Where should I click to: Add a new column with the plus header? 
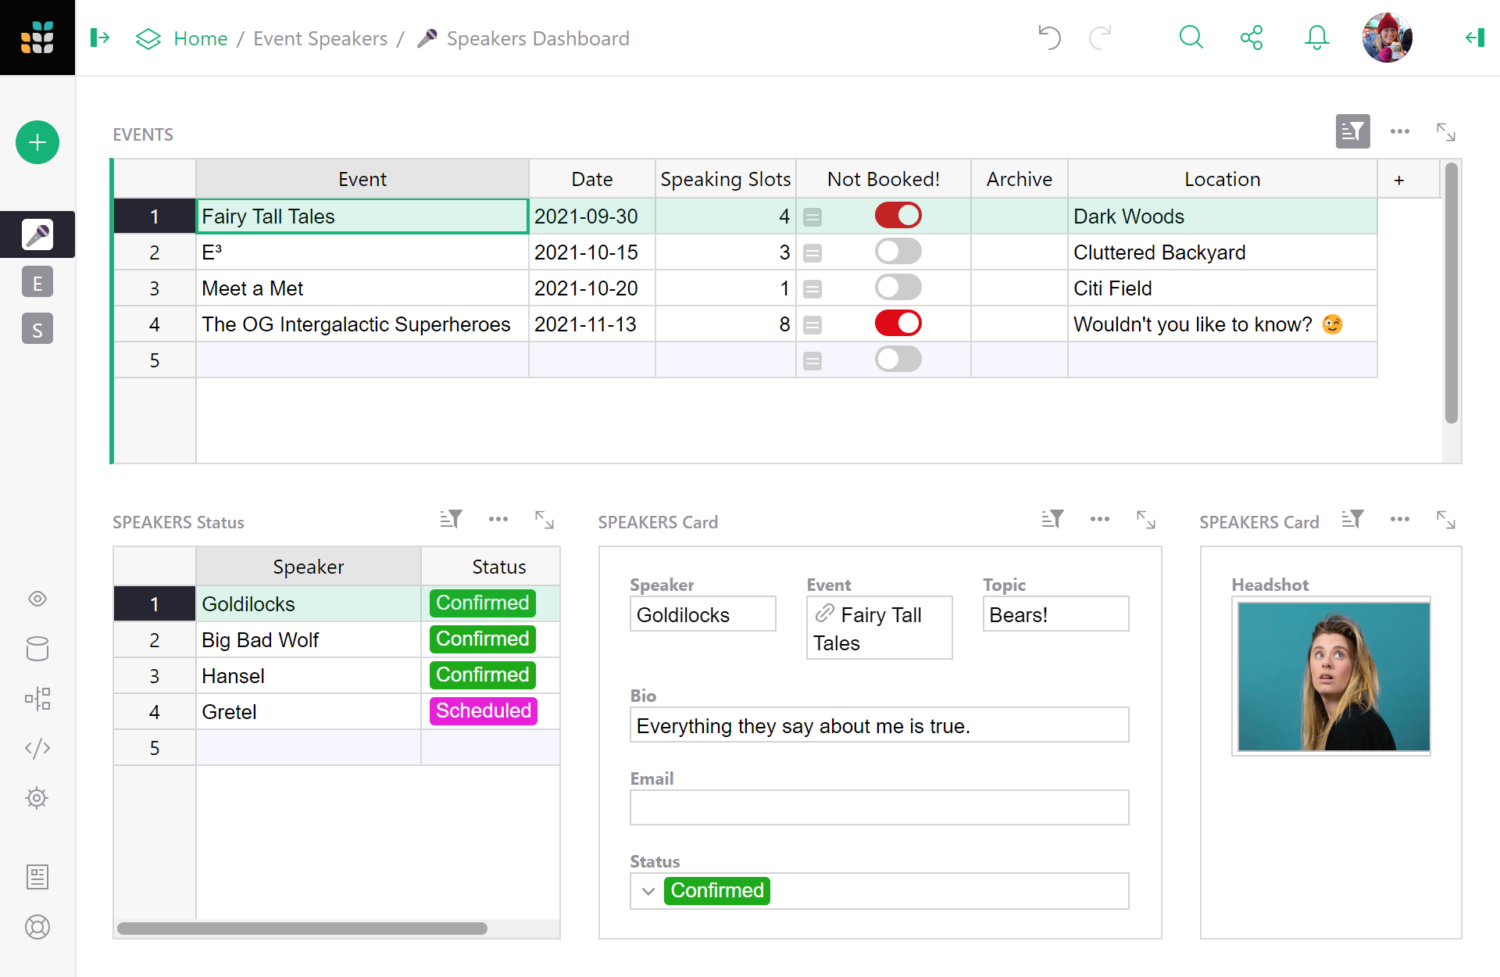[1398, 180]
